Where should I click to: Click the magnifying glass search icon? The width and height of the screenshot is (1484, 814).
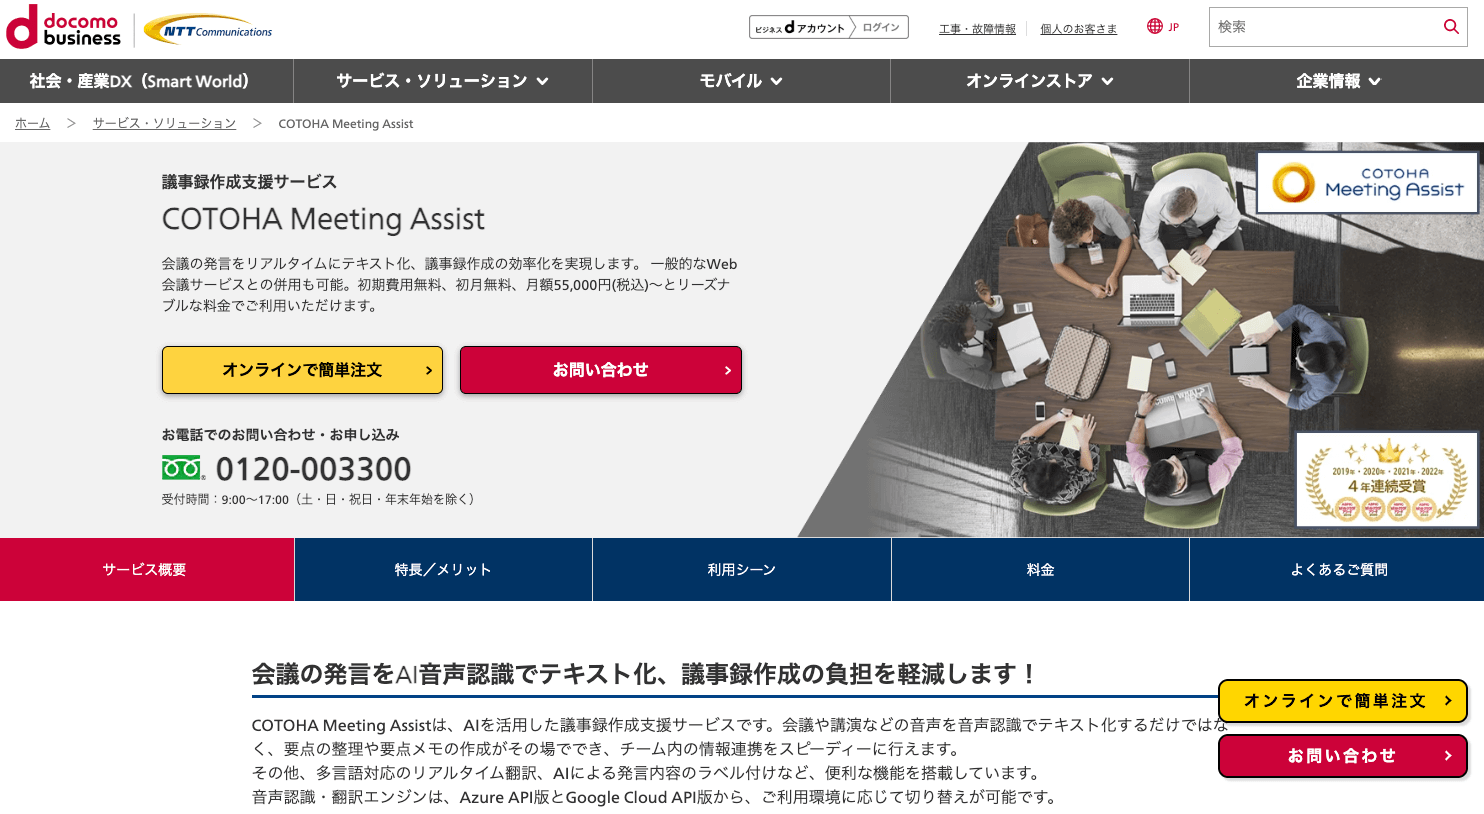pyautogui.click(x=1451, y=27)
